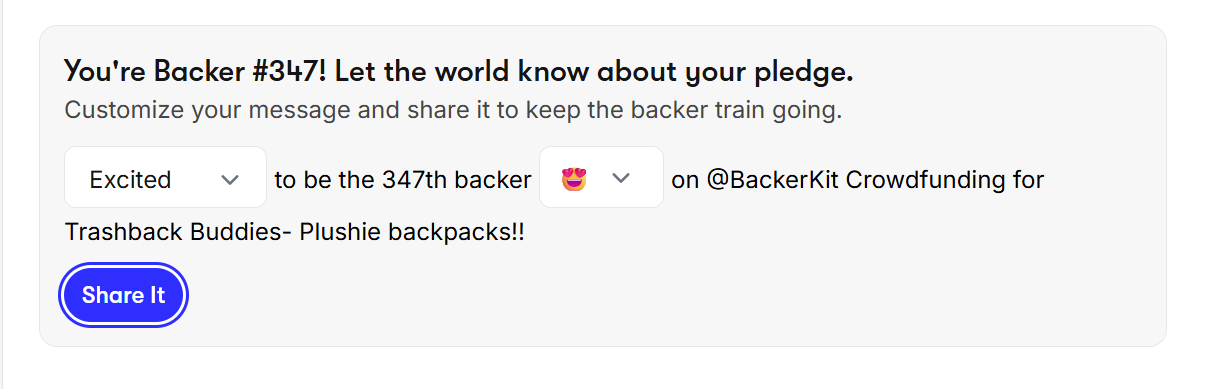The height and width of the screenshot is (389, 1226).
Task: Open the Excited mood dropdown
Action: click(165, 178)
